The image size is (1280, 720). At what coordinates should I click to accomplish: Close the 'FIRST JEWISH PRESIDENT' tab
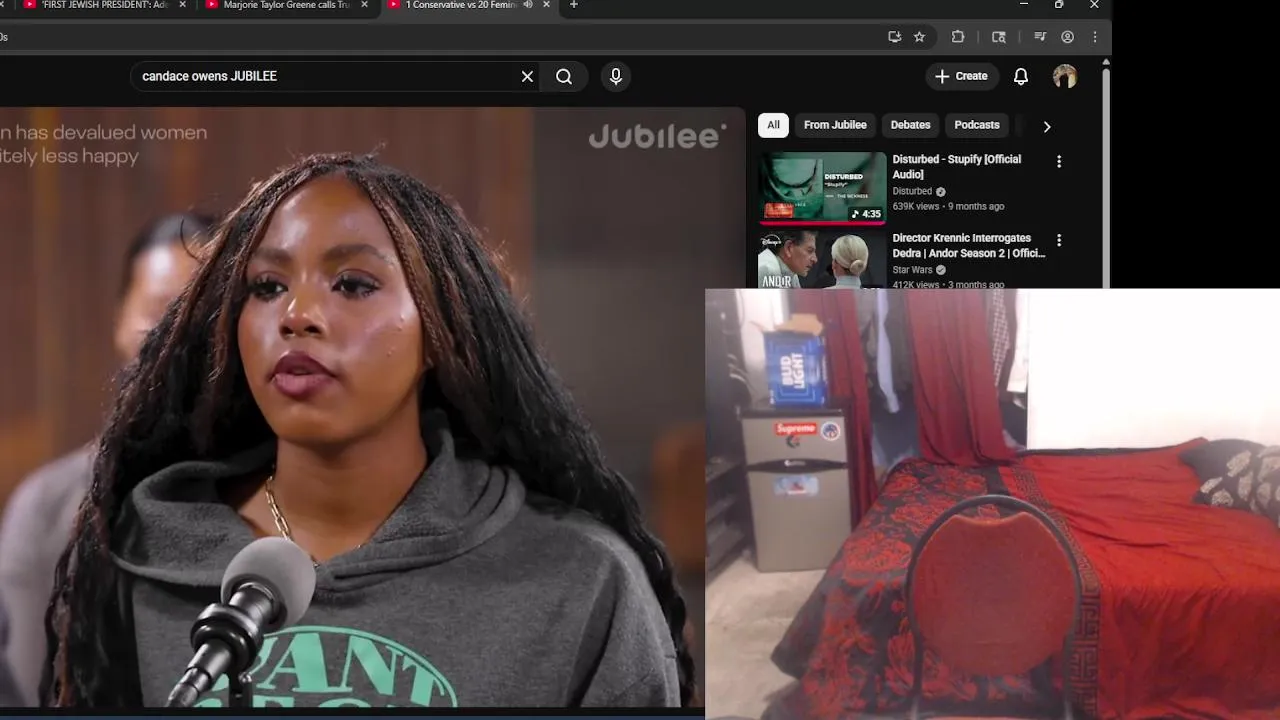[182, 5]
